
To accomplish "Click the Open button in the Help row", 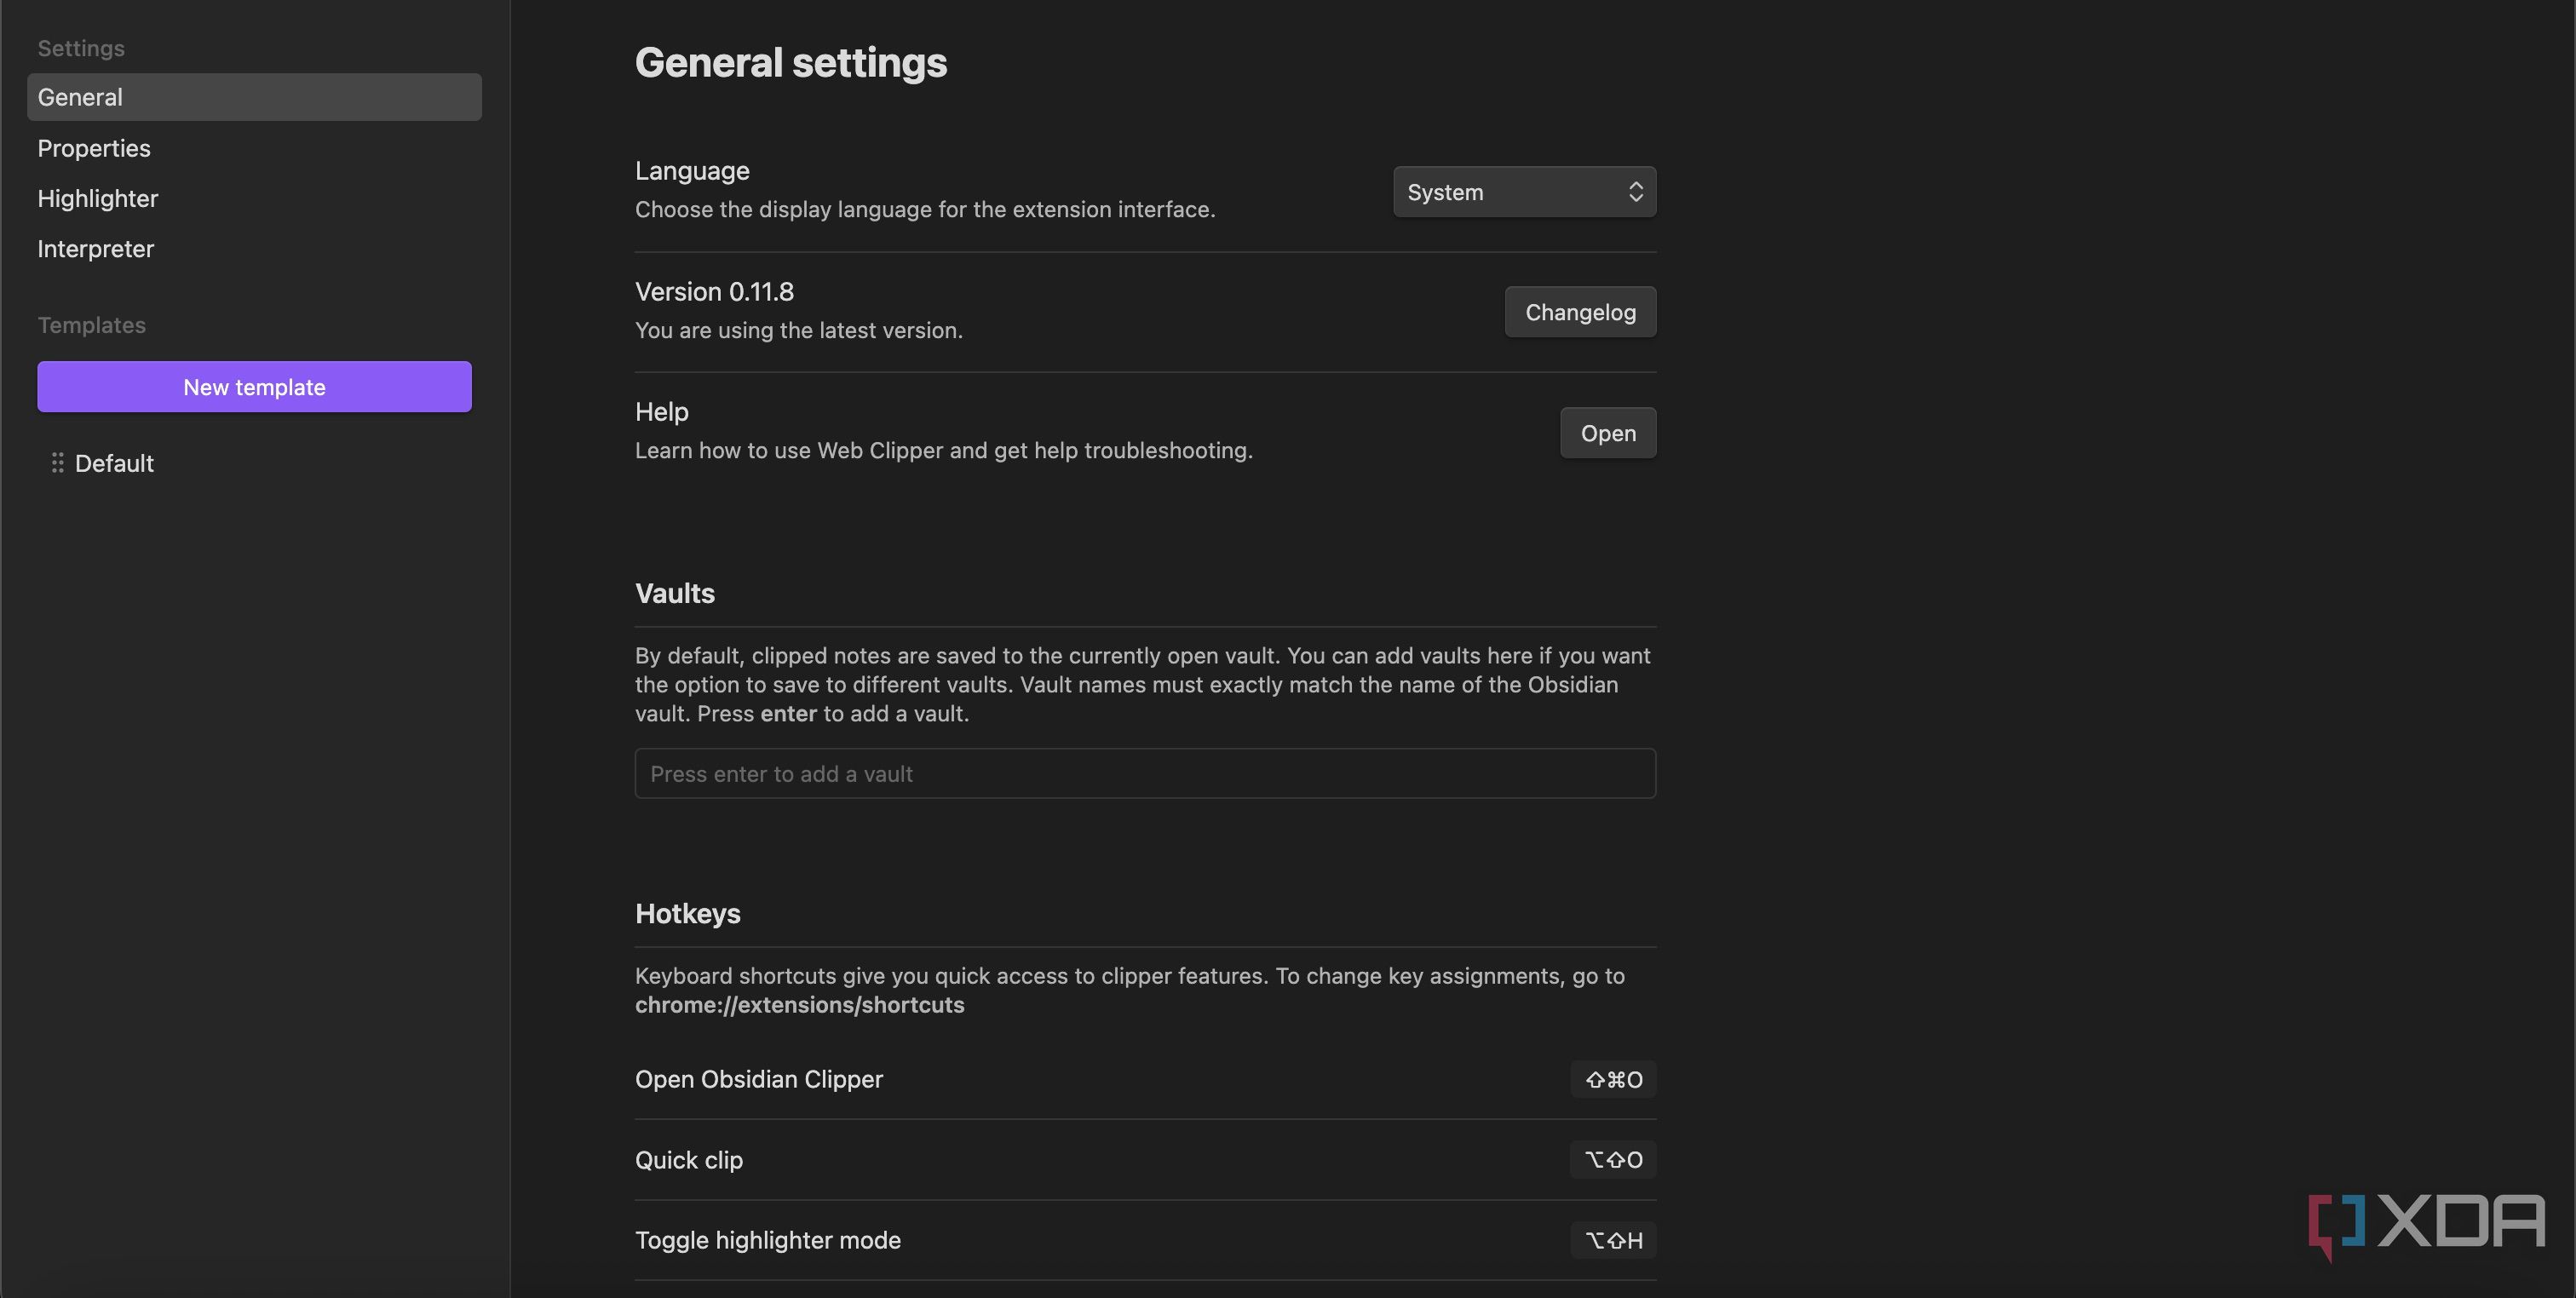I will (1608, 433).
